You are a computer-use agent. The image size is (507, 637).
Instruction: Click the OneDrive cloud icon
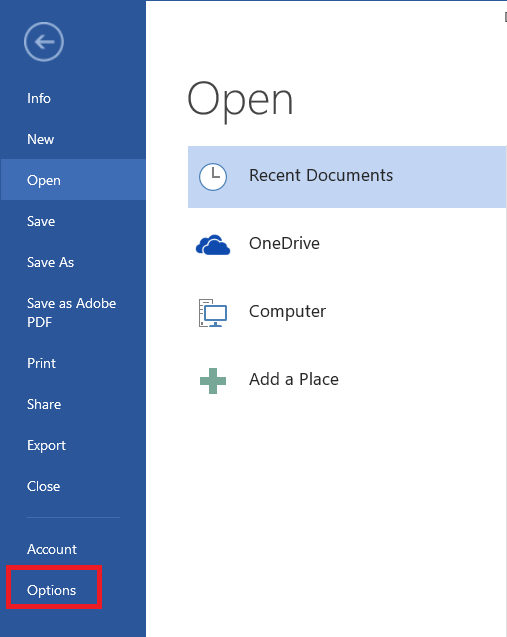[x=213, y=245]
